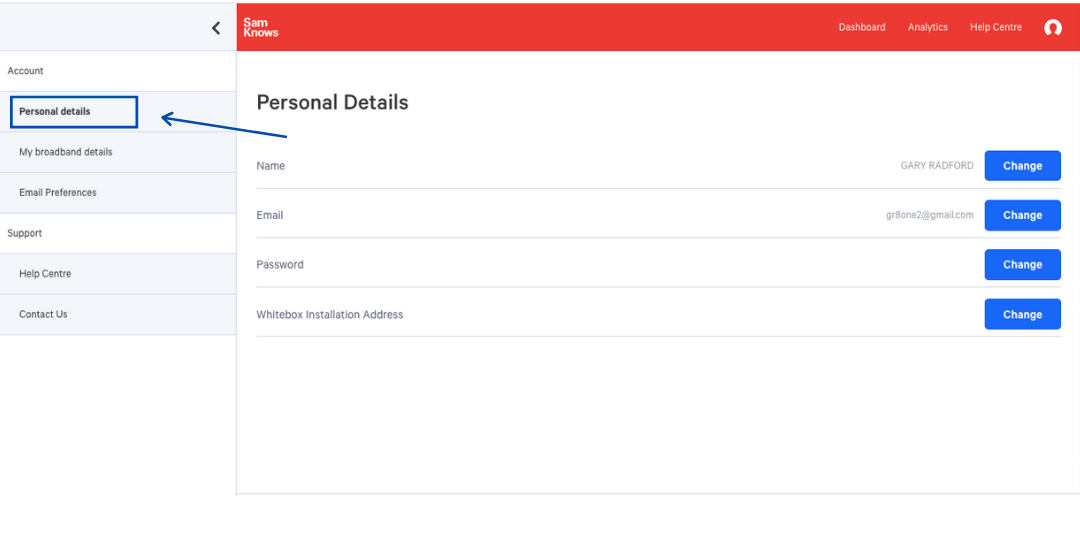Open My broadband details in the sidebar

click(66, 153)
